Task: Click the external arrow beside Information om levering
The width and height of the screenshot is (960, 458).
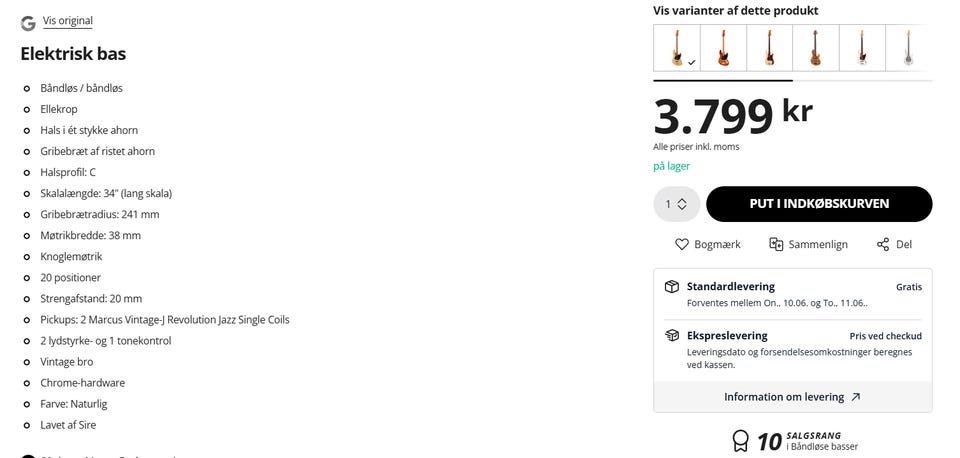Action: pyautogui.click(x=855, y=397)
